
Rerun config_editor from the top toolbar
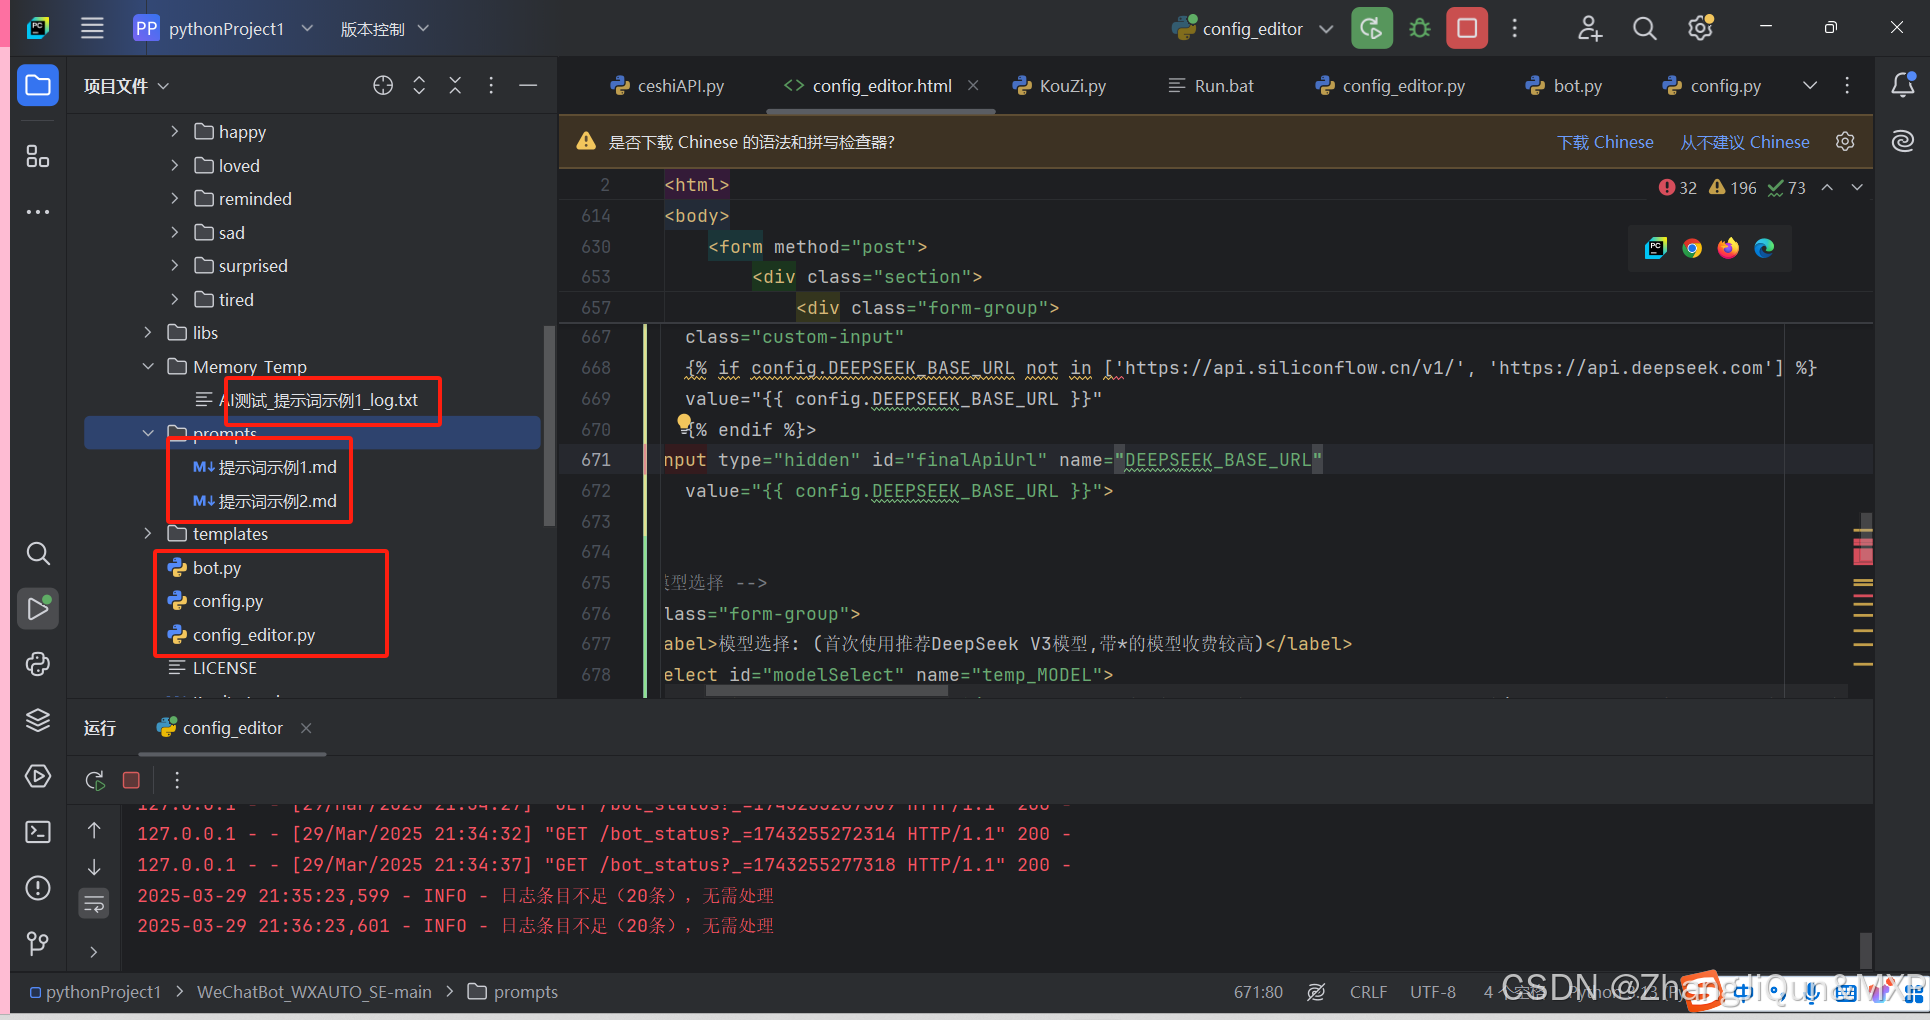(x=1372, y=28)
